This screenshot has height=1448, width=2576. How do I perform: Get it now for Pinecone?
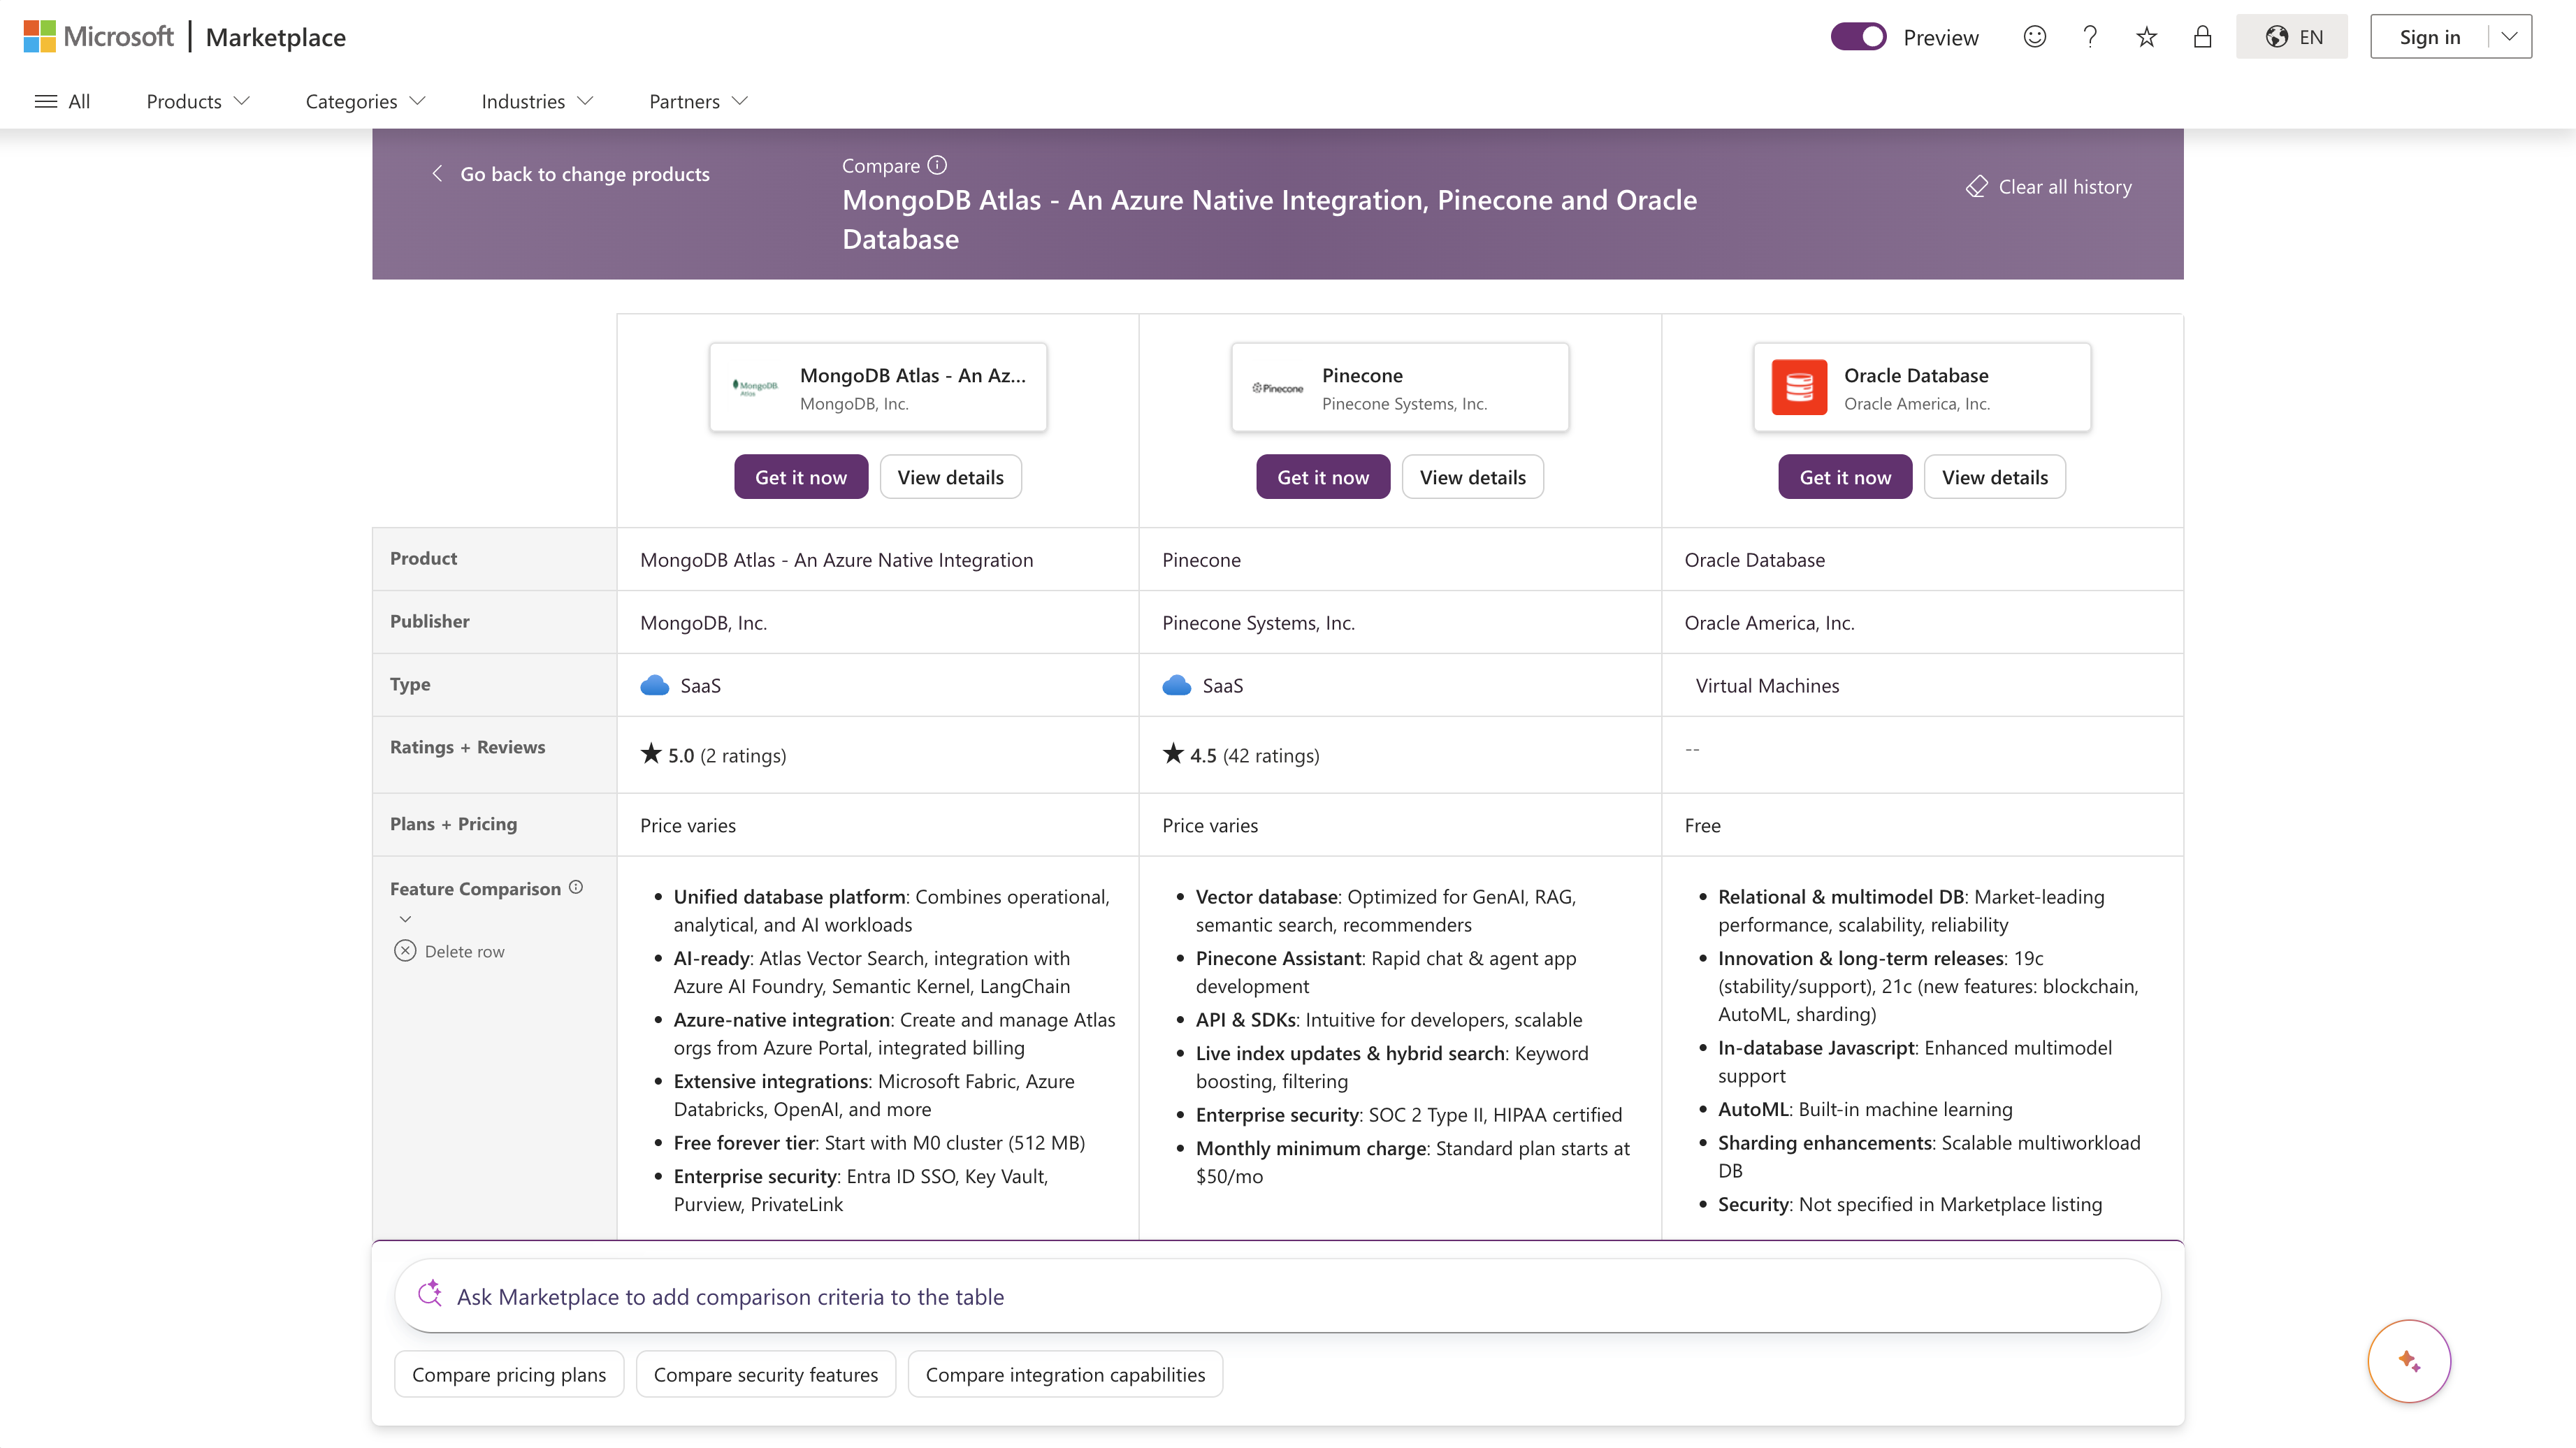pyautogui.click(x=1323, y=477)
